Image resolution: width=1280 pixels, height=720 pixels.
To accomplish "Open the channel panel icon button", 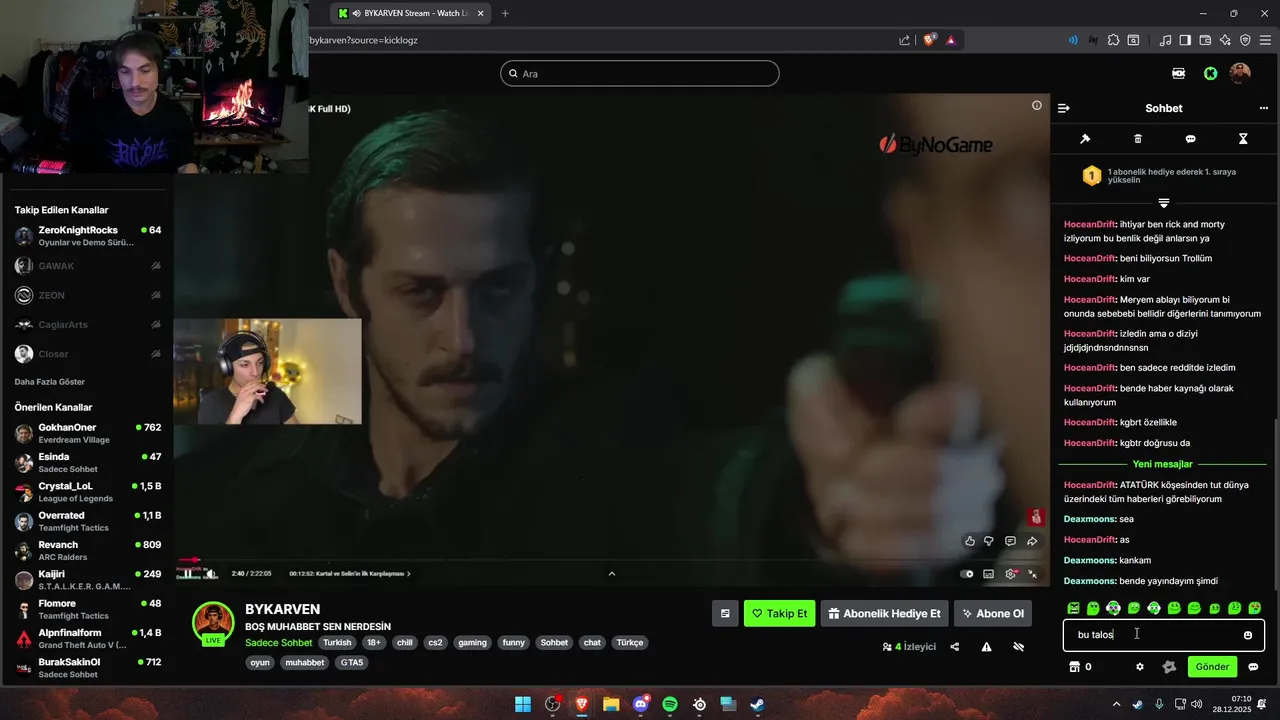I will [x=725, y=613].
